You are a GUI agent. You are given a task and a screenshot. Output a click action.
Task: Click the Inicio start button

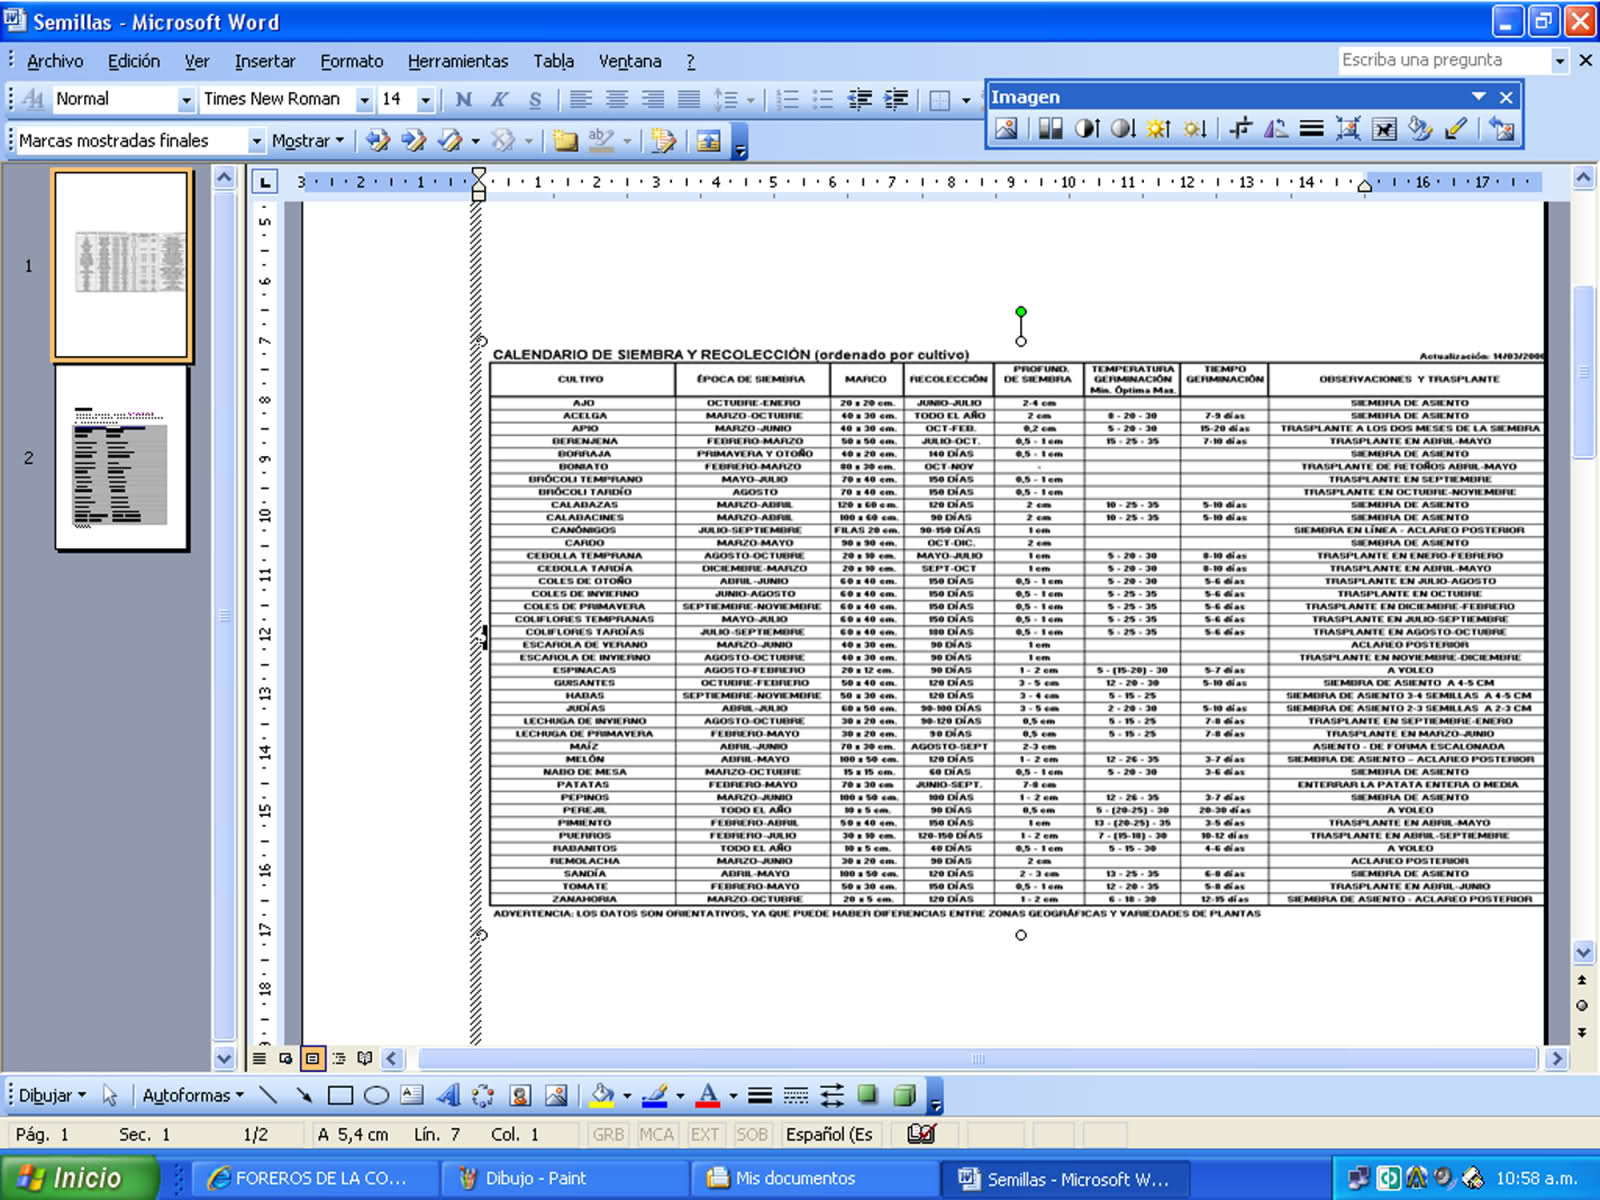[x=80, y=1178]
